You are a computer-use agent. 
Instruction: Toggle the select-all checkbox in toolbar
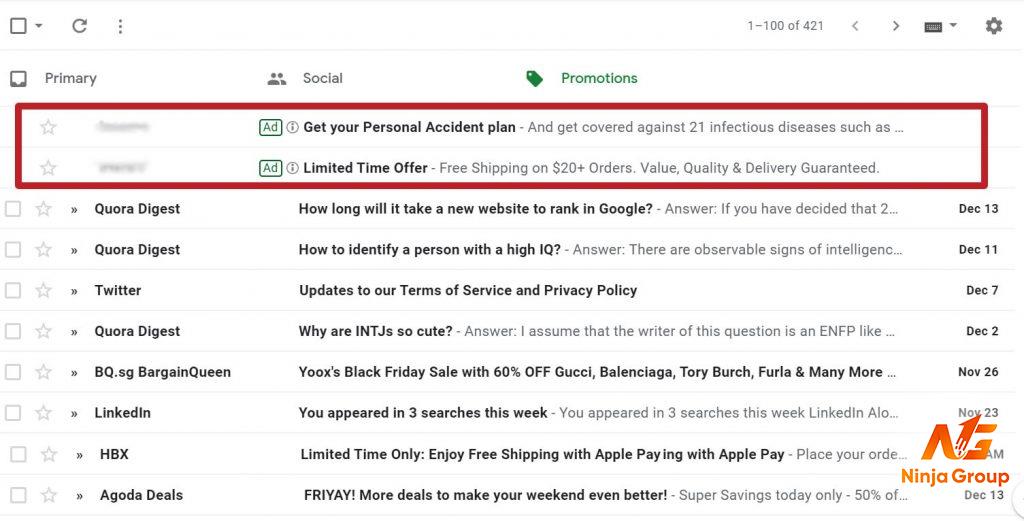click(x=18, y=26)
